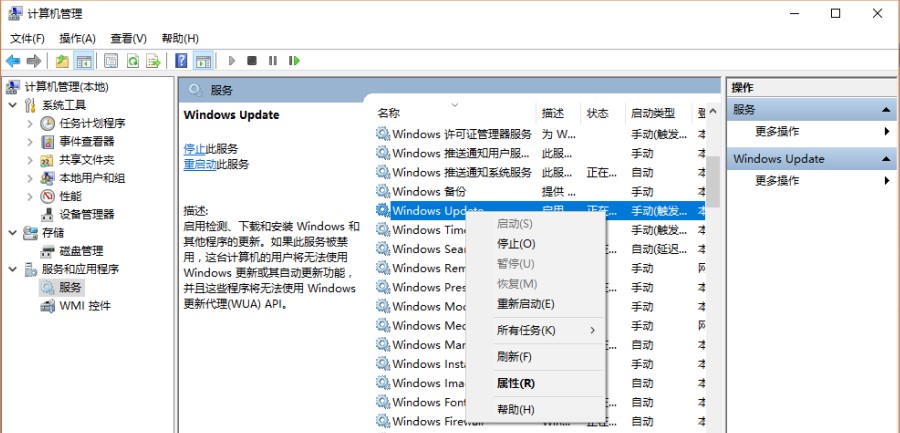Go back with the blue left arrow
Image resolution: width=900 pixels, height=433 pixels.
(x=13, y=60)
